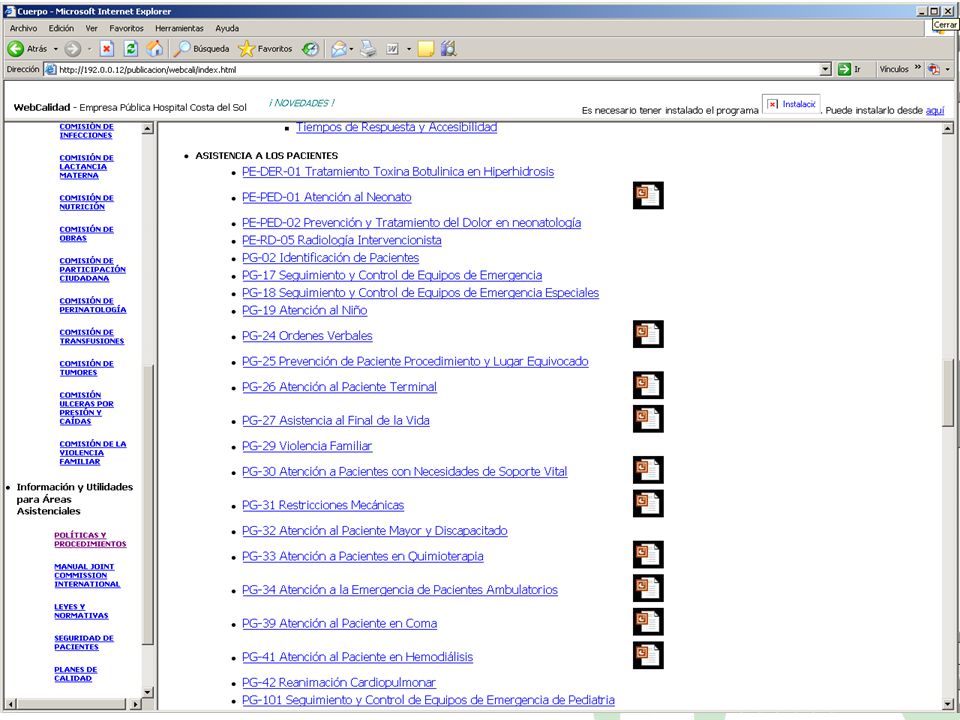Screen dimensions: 960x720
Task: Open Tiempos de Respuesta y Accesibilidad link
Action: coord(397,127)
